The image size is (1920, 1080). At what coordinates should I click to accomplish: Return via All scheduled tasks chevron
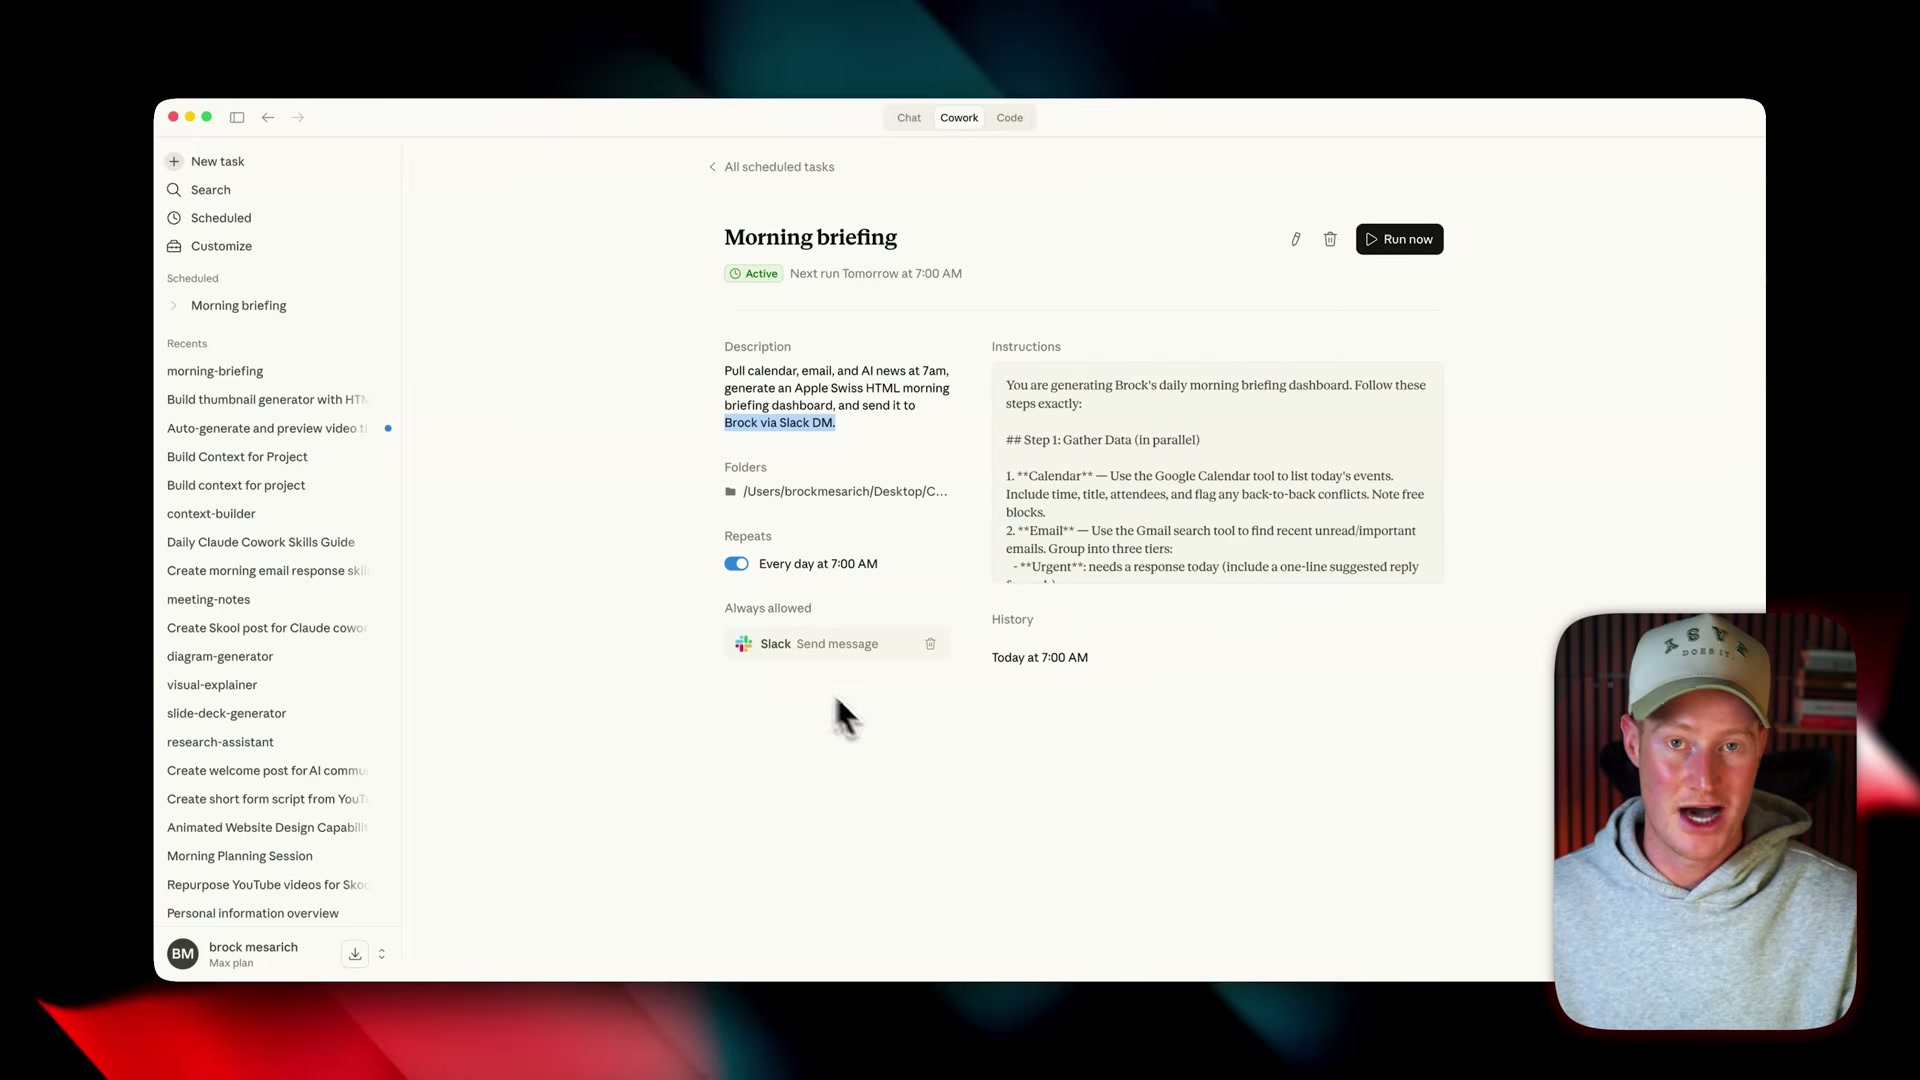pyautogui.click(x=712, y=167)
